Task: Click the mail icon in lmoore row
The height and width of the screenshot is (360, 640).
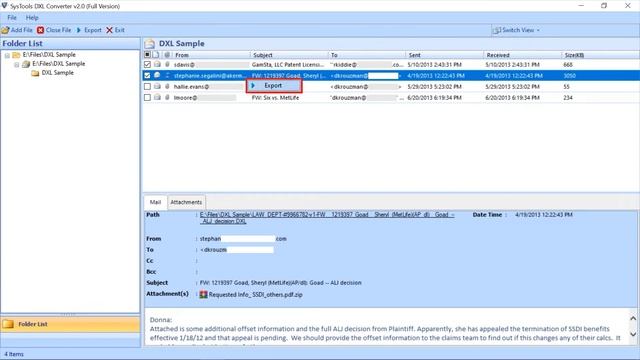Action: tap(157, 98)
